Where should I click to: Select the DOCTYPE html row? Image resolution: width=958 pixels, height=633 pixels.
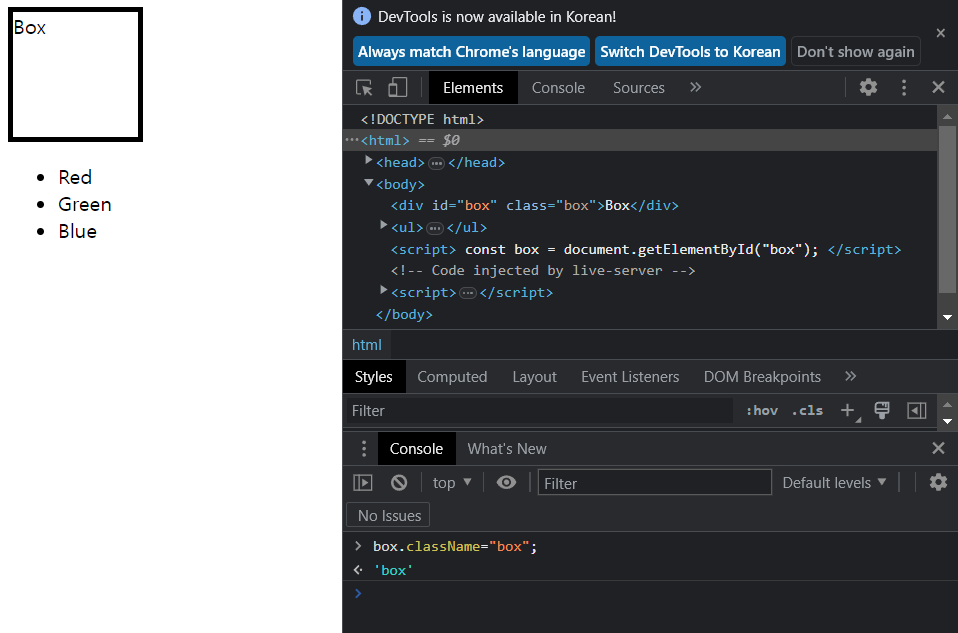[x=422, y=119]
